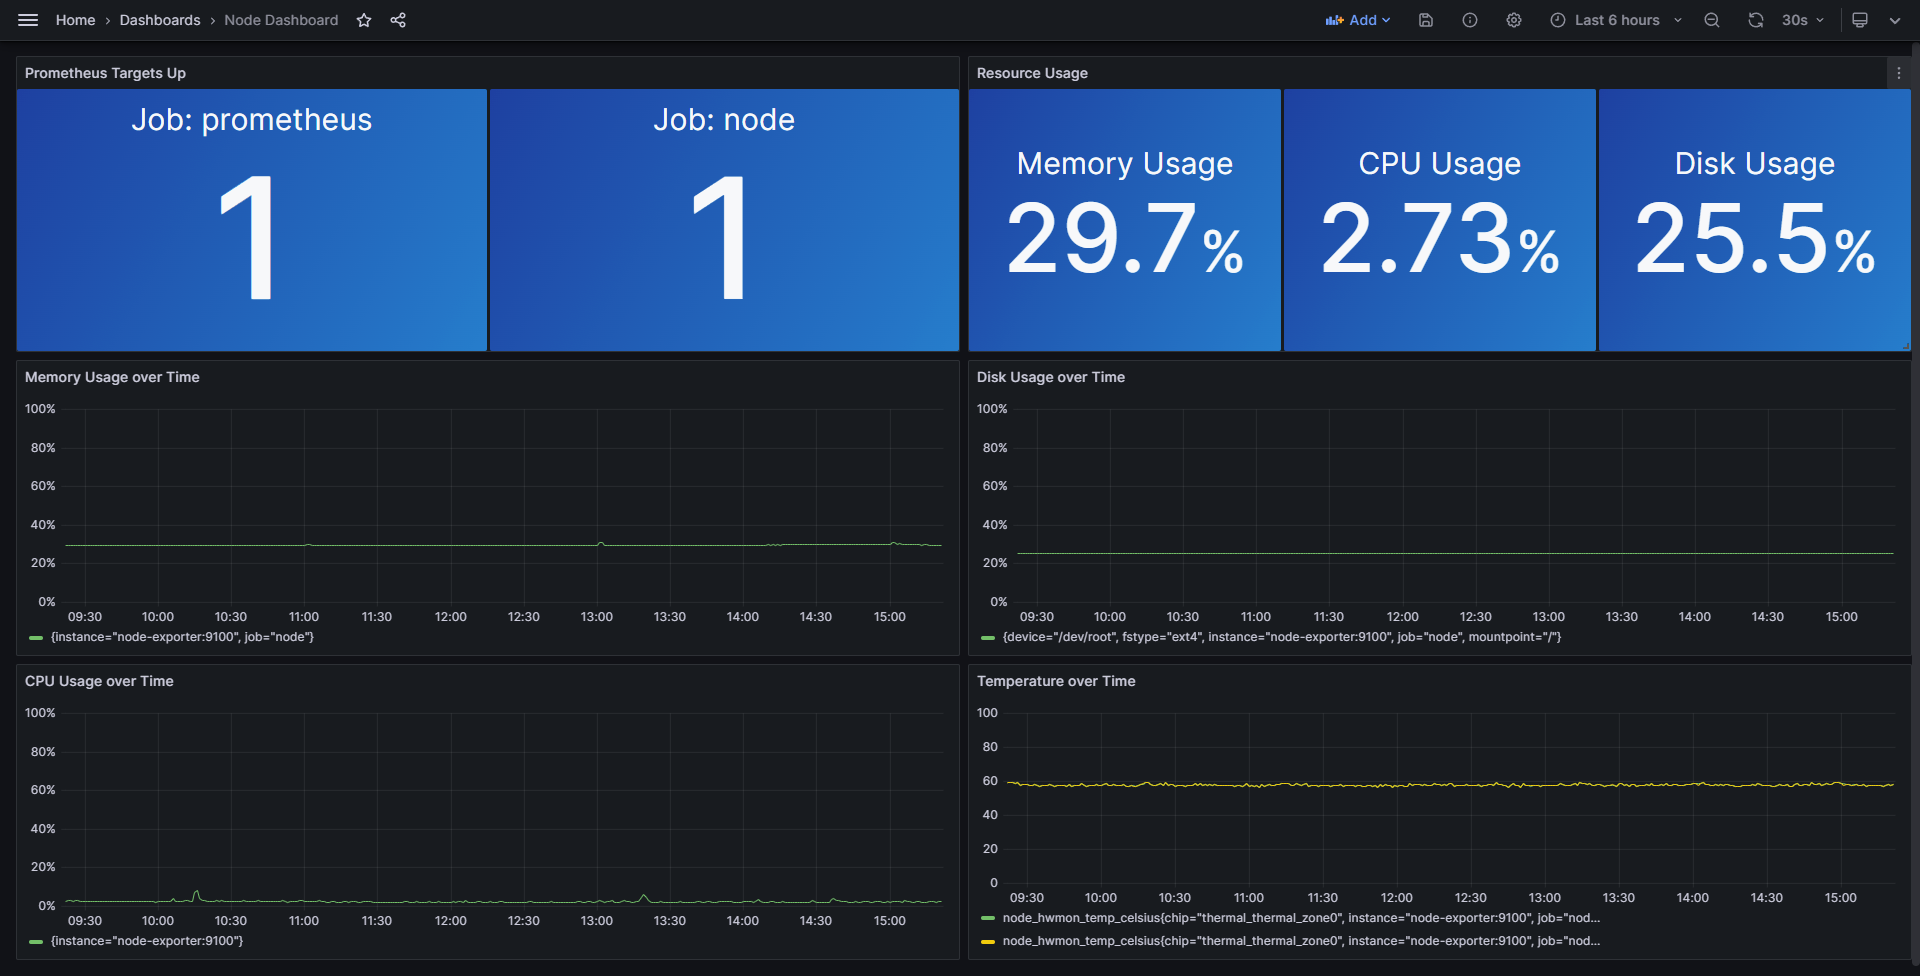Click the memory bump near 13:00
The image size is (1920, 976).
pyautogui.click(x=601, y=544)
